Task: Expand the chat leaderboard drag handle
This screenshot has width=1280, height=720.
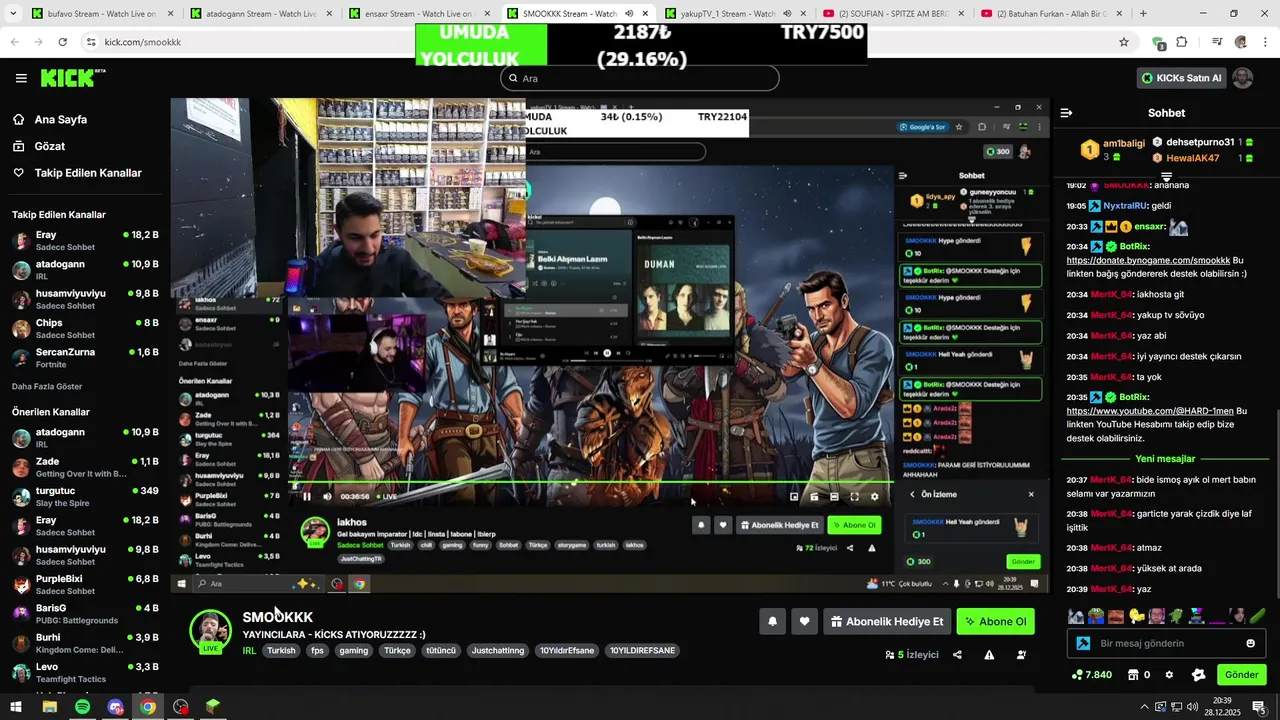Action: pyautogui.click(x=1166, y=177)
